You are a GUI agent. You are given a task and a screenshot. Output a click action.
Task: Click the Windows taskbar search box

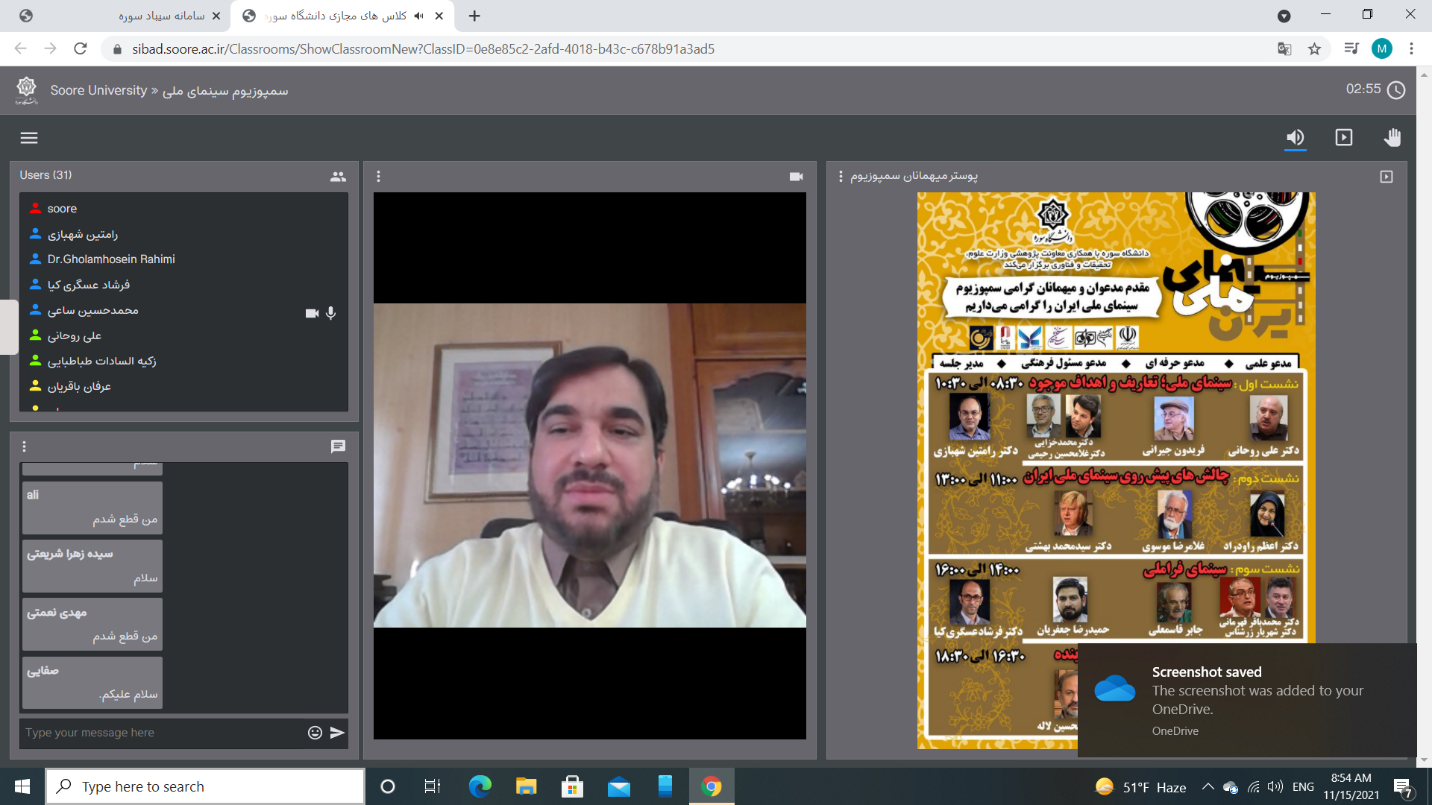point(205,787)
